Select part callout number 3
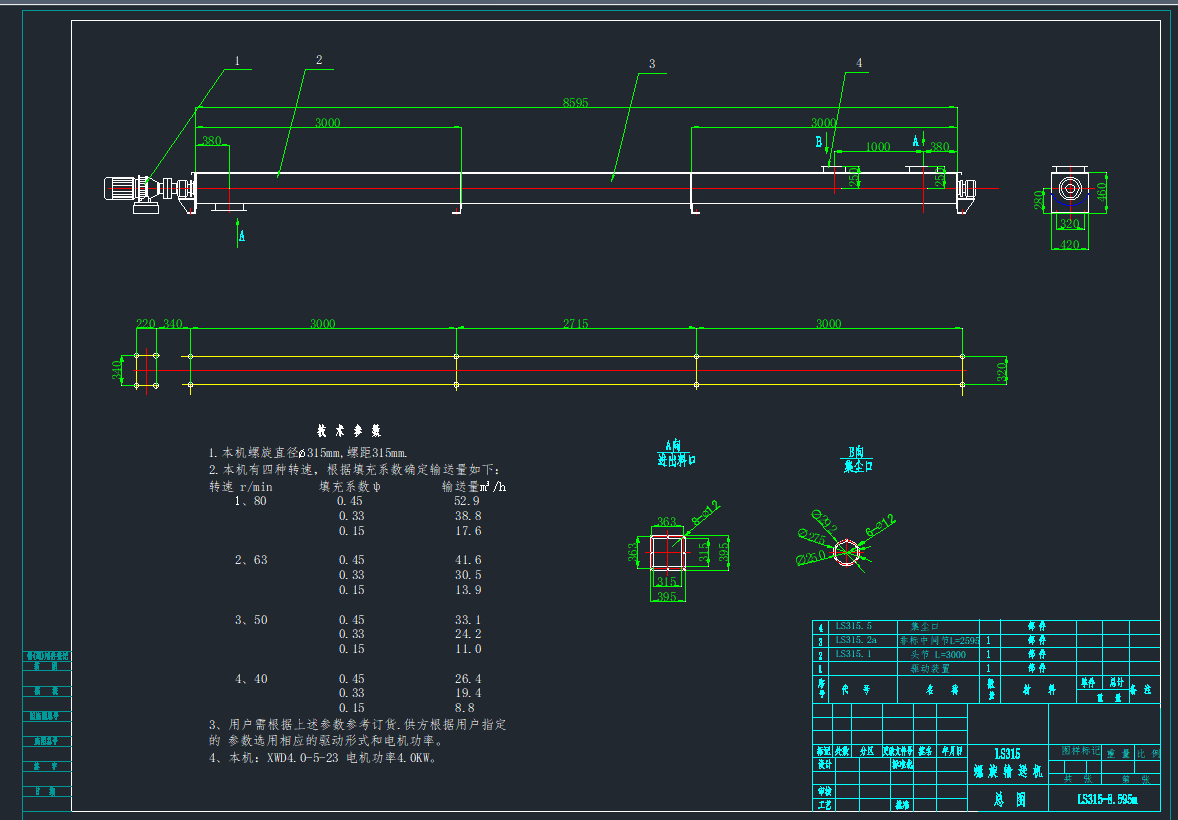Image resolution: width=1178 pixels, height=820 pixels. click(x=651, y=64)
